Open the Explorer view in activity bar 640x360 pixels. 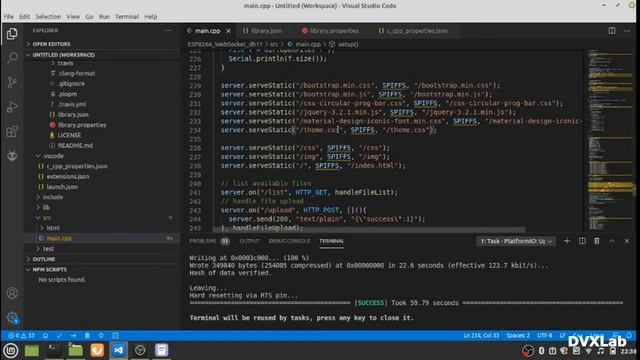pyautogui.click(x=12, y=34)
